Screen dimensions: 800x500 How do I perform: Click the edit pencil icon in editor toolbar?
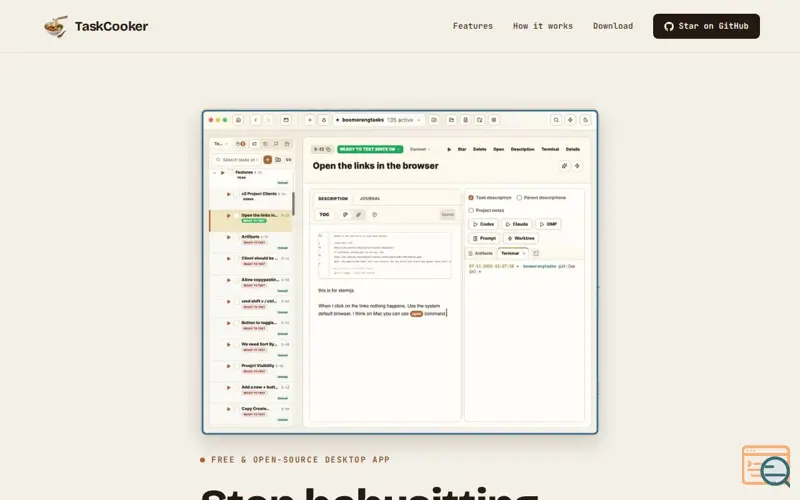pos(359,215)
